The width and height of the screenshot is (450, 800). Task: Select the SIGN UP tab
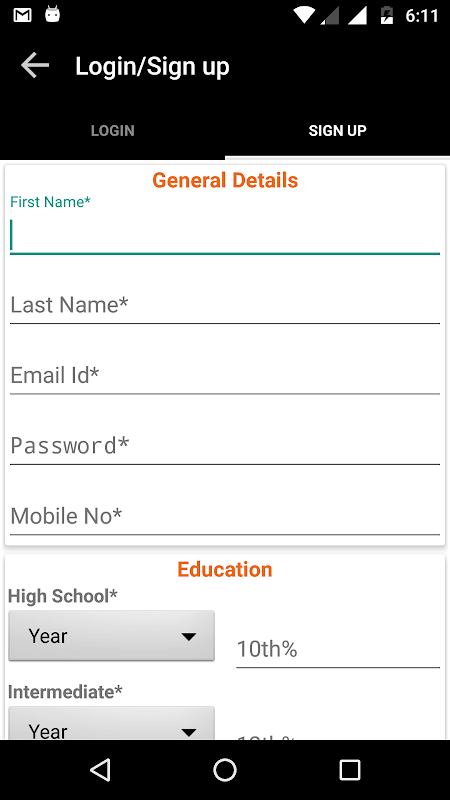click(x=337, y=131)
